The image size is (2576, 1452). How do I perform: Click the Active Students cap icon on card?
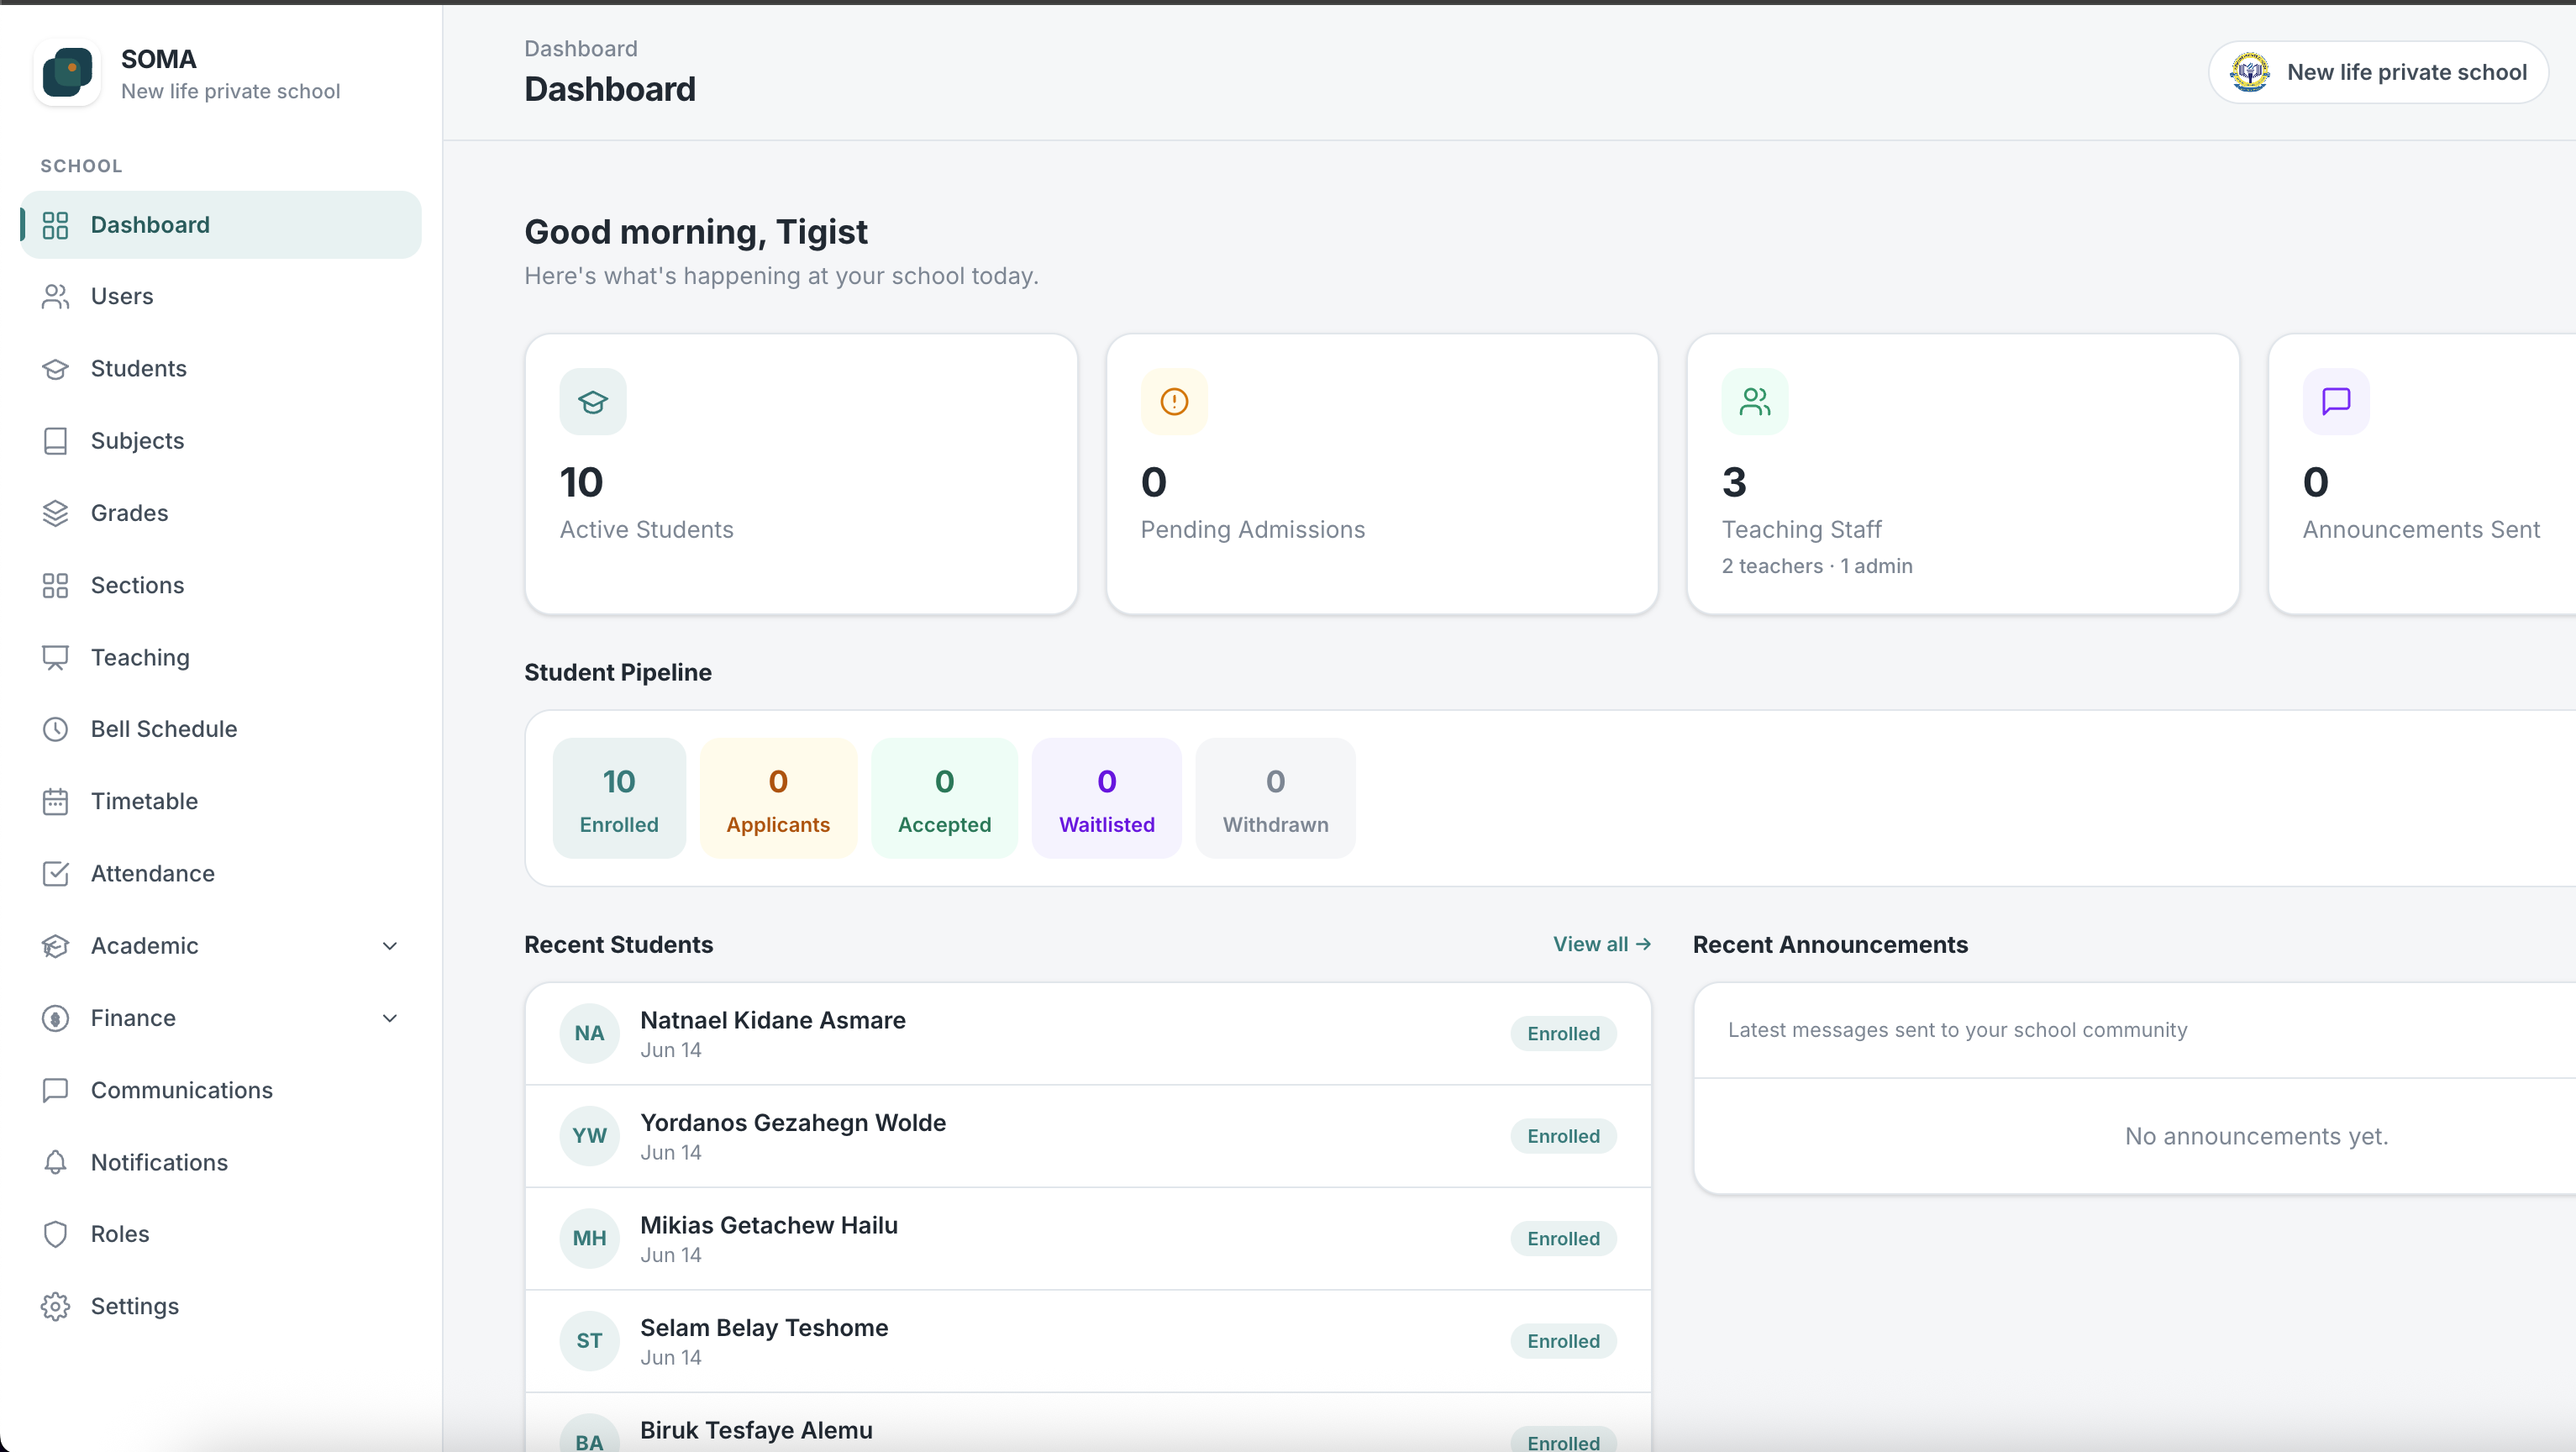593,402
